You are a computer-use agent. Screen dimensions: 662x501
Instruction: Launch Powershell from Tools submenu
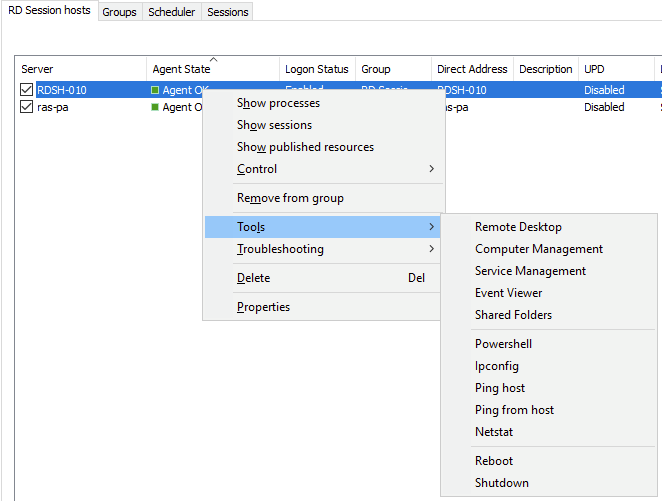tap(549, 344)
